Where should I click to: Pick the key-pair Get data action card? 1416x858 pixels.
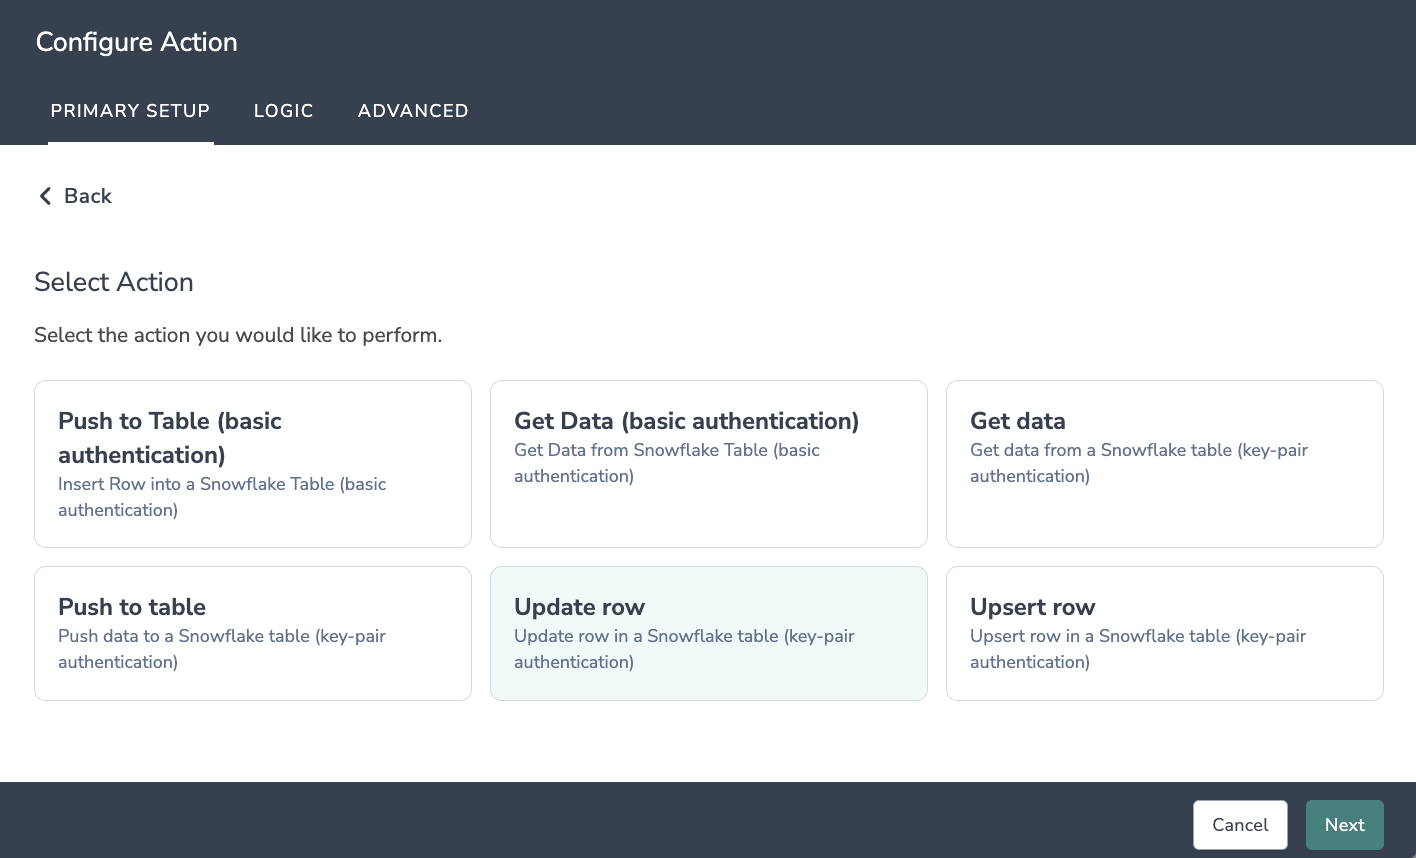coord(1164,464)
